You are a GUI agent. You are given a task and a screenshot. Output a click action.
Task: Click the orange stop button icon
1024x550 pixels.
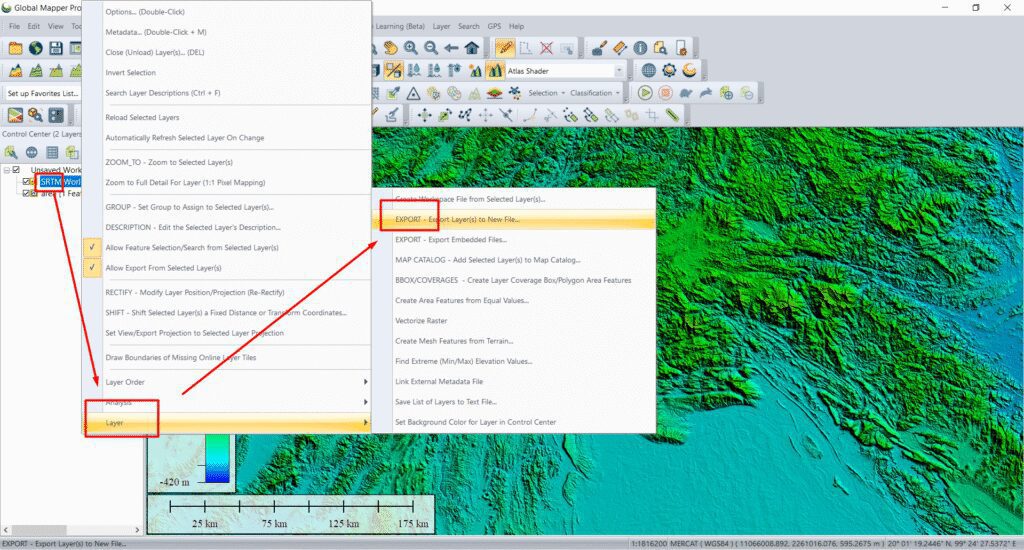click(x=665, y=93)
